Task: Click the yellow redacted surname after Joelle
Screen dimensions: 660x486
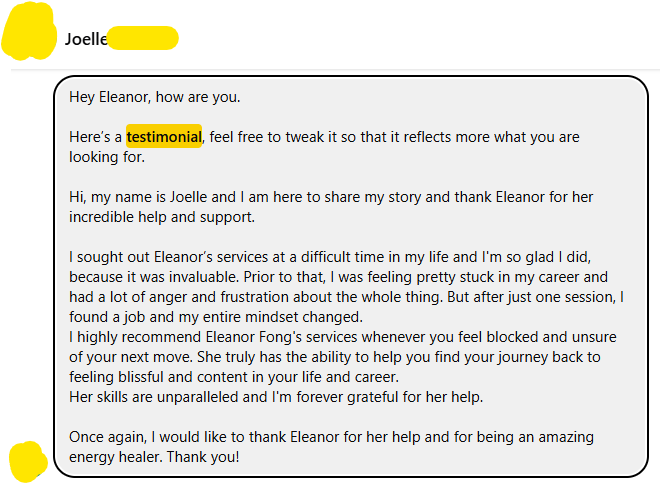Action: (x=142, y=39)
